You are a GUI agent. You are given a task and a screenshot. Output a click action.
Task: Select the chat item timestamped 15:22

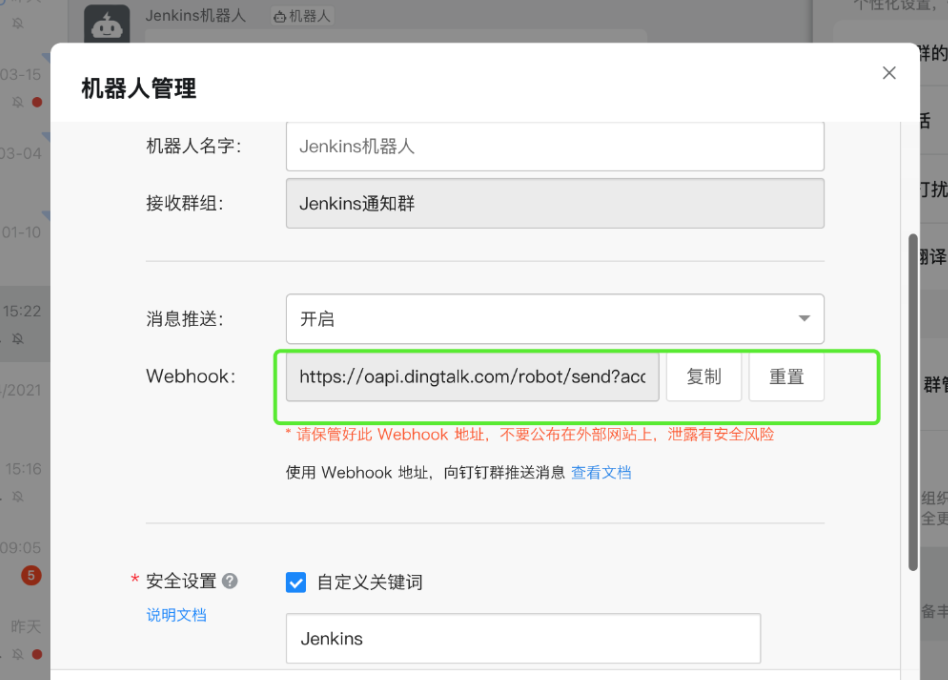25,324
